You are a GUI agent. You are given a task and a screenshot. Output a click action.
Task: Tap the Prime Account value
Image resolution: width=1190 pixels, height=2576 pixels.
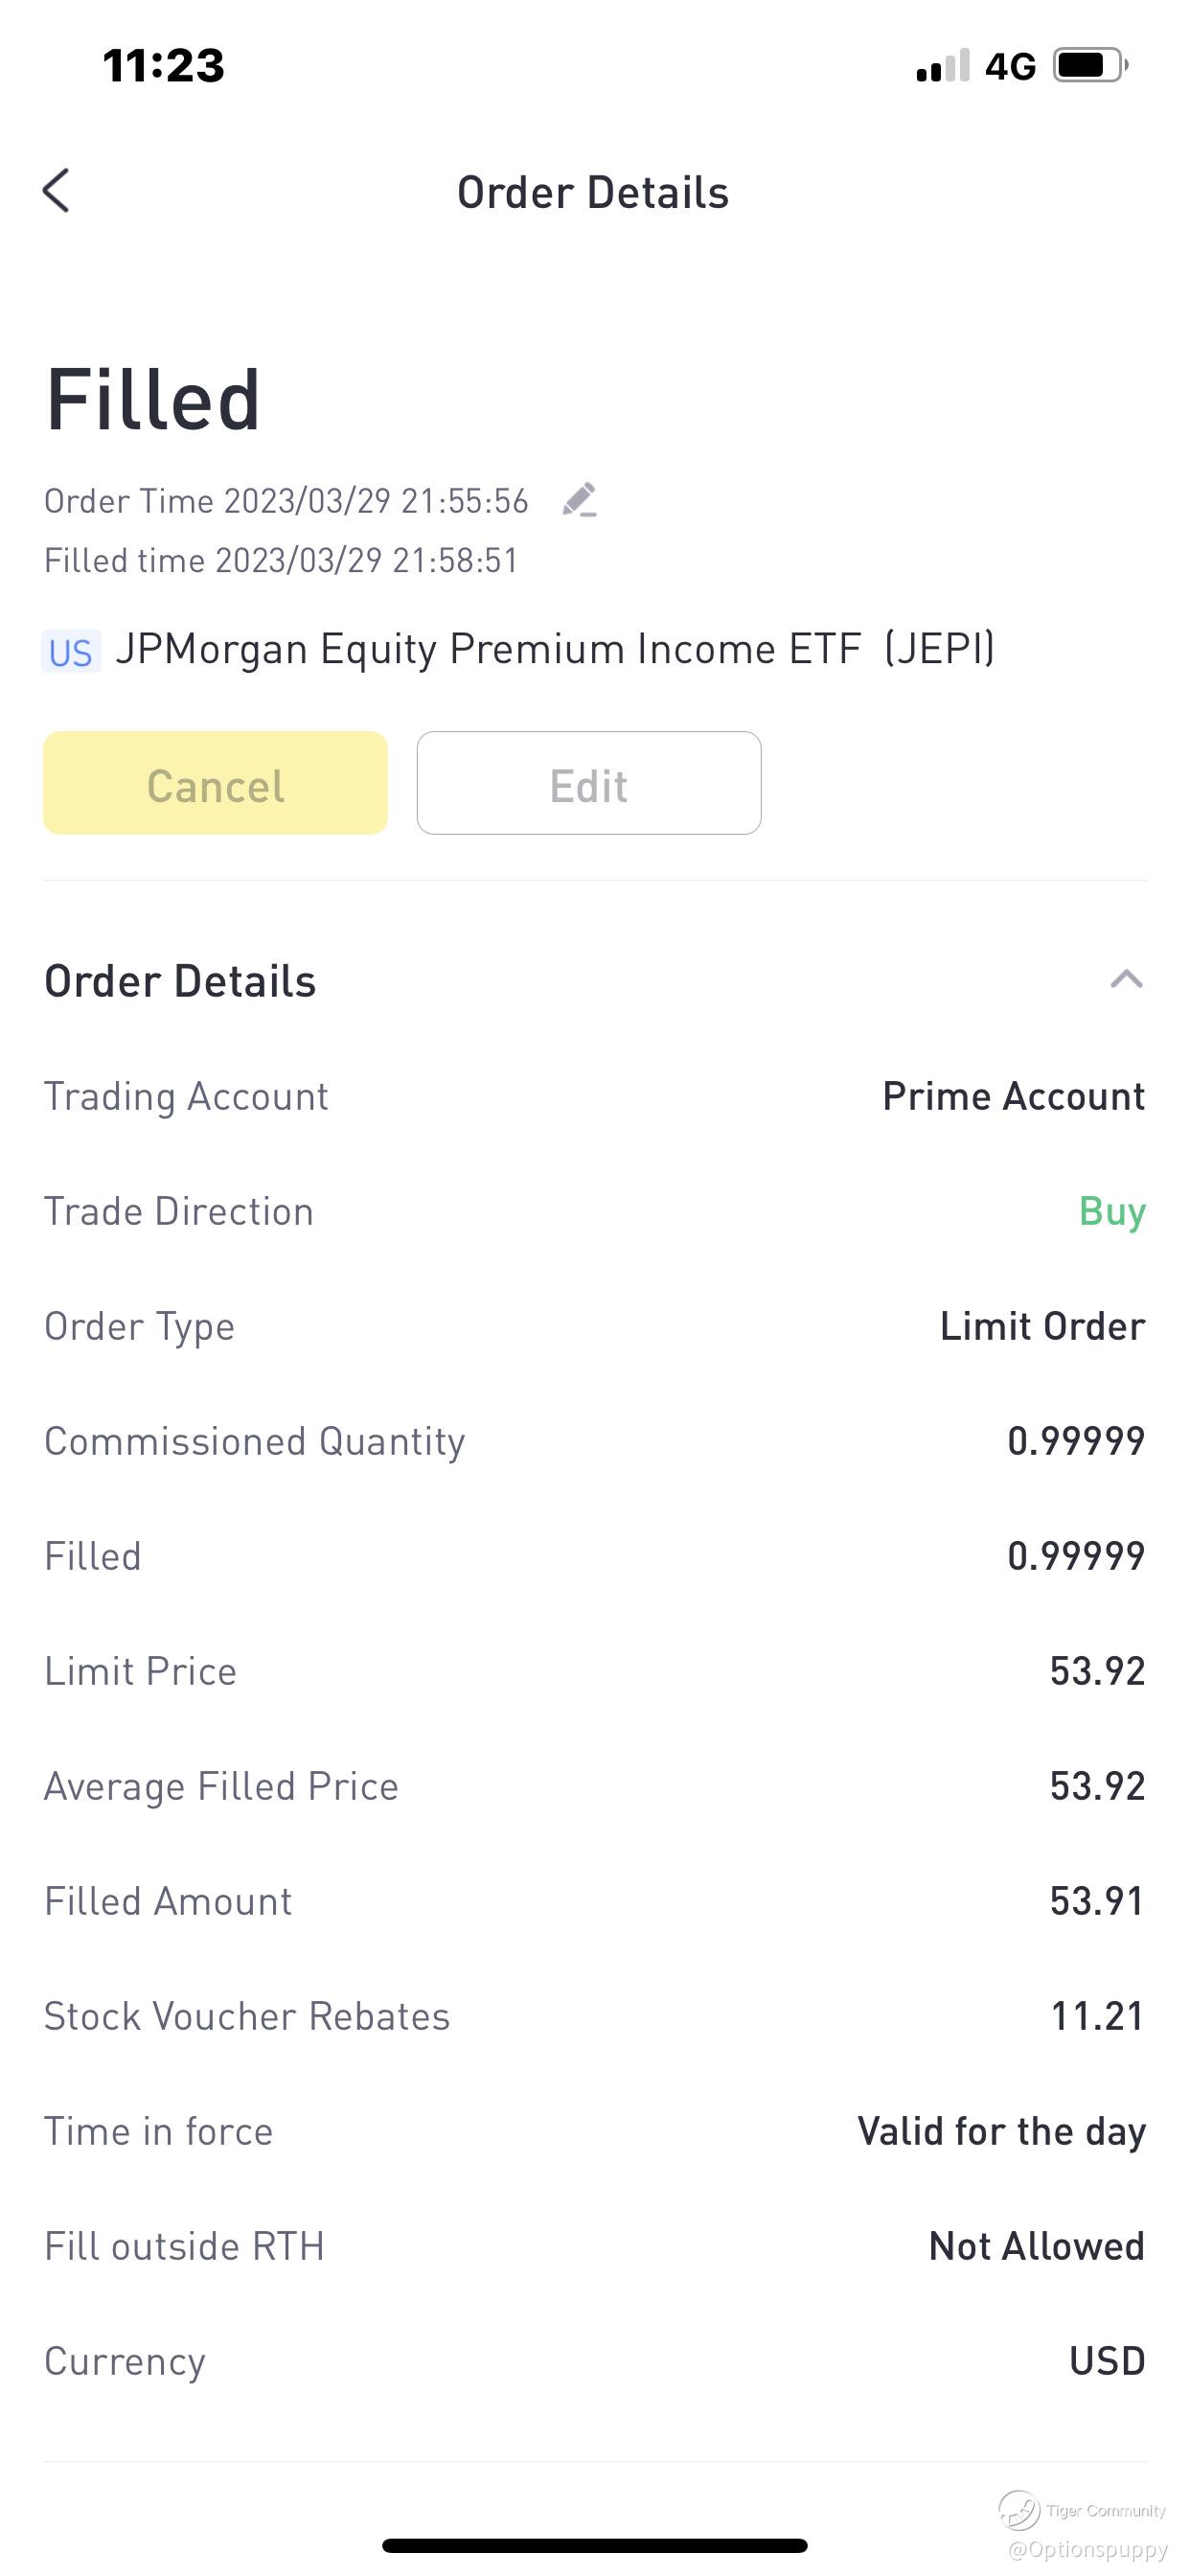click(x=1013, y=1096)
